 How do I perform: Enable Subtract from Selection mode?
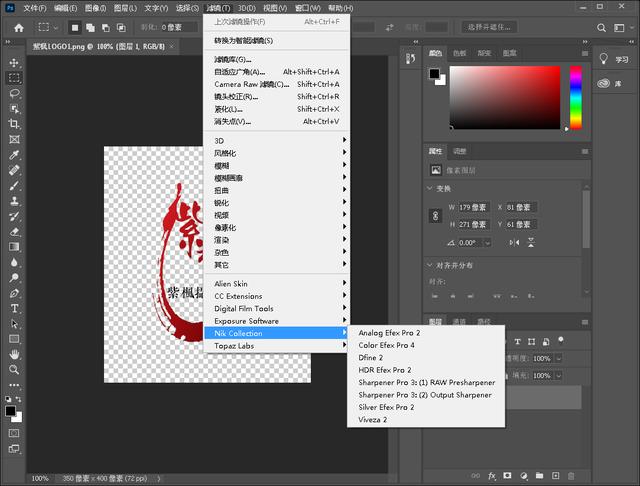click(x=106, y=28)
